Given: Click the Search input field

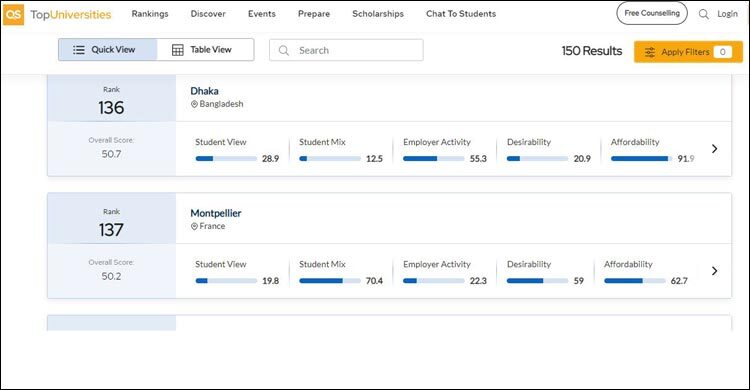Looking at the screenshot, I should point(346,50).
